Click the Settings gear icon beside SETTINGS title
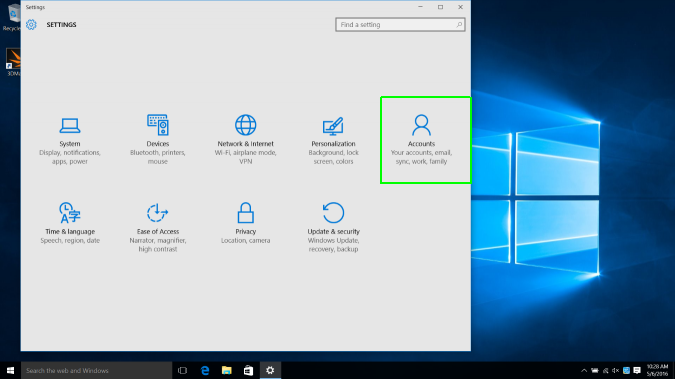The height and width of the screenshot is (379, 675). pyautogui.click(x=31, y=25)
